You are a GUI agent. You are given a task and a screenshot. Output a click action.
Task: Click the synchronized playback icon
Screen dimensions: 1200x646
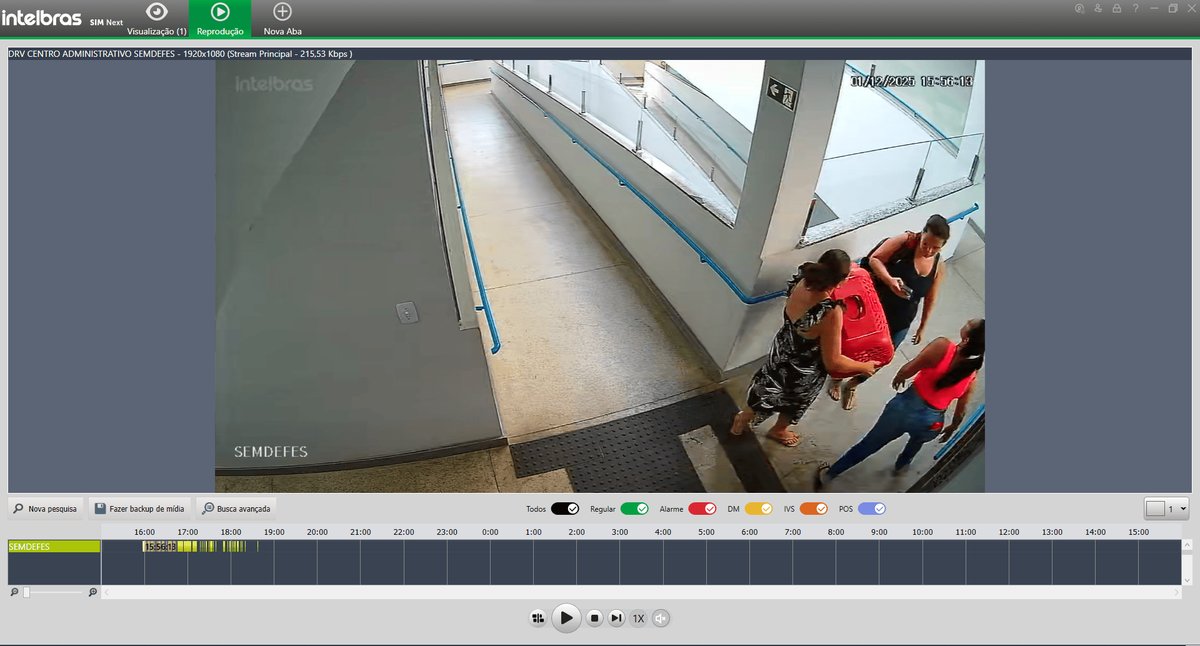pyautogui.click(x=538, y=618)
